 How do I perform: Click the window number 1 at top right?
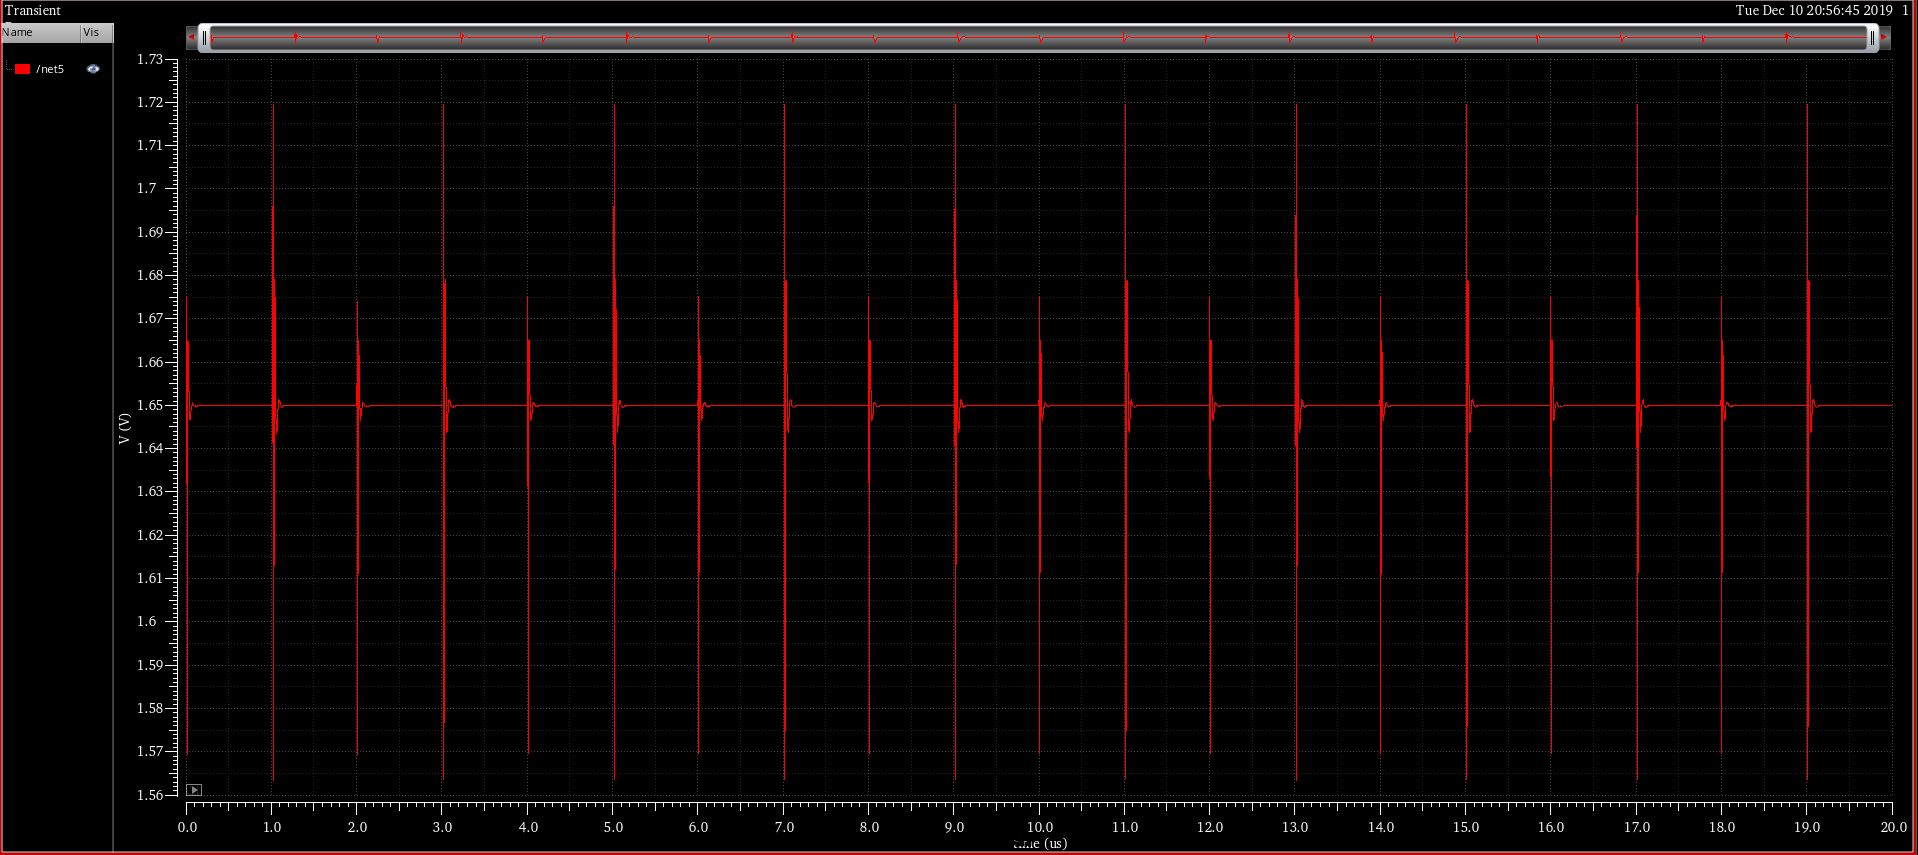[x=1905, y=10]
